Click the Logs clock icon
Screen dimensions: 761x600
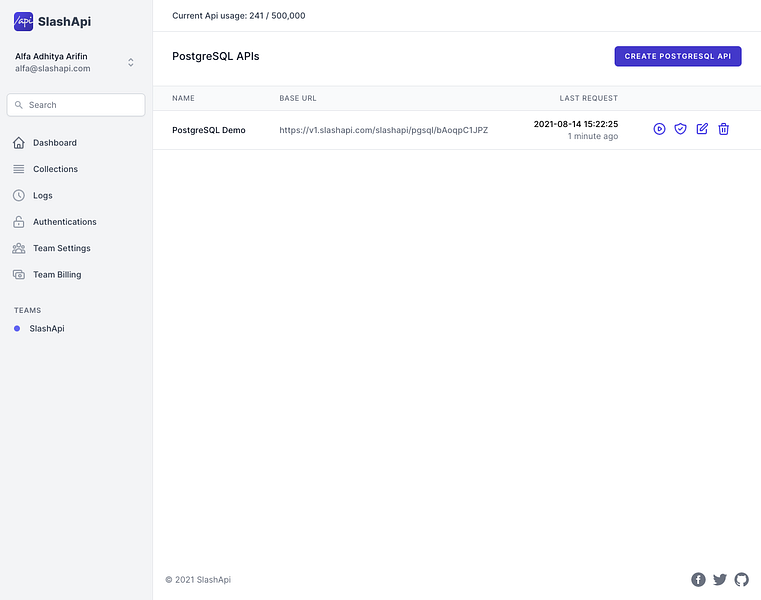point(18,195)
